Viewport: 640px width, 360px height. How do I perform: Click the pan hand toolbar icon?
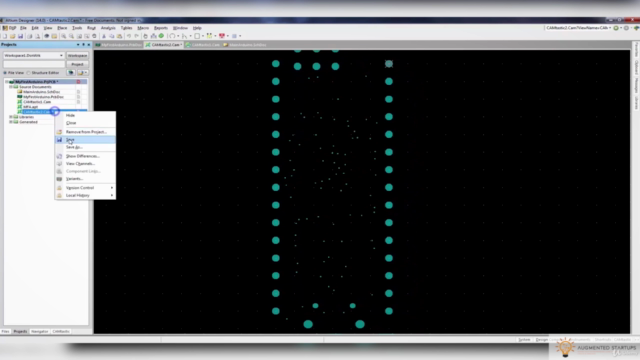pyautogui.click(x=145, y=36)
